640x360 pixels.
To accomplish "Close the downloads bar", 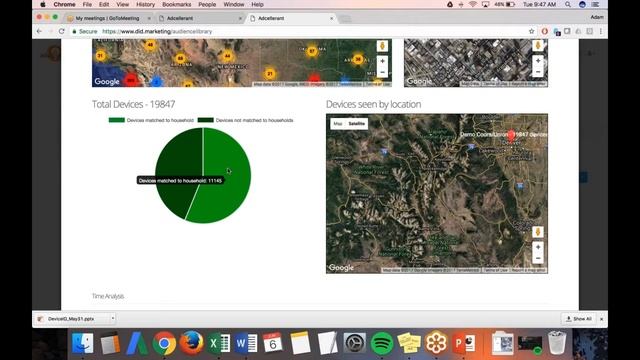I will pyautogui.click(x=601, y=319).
